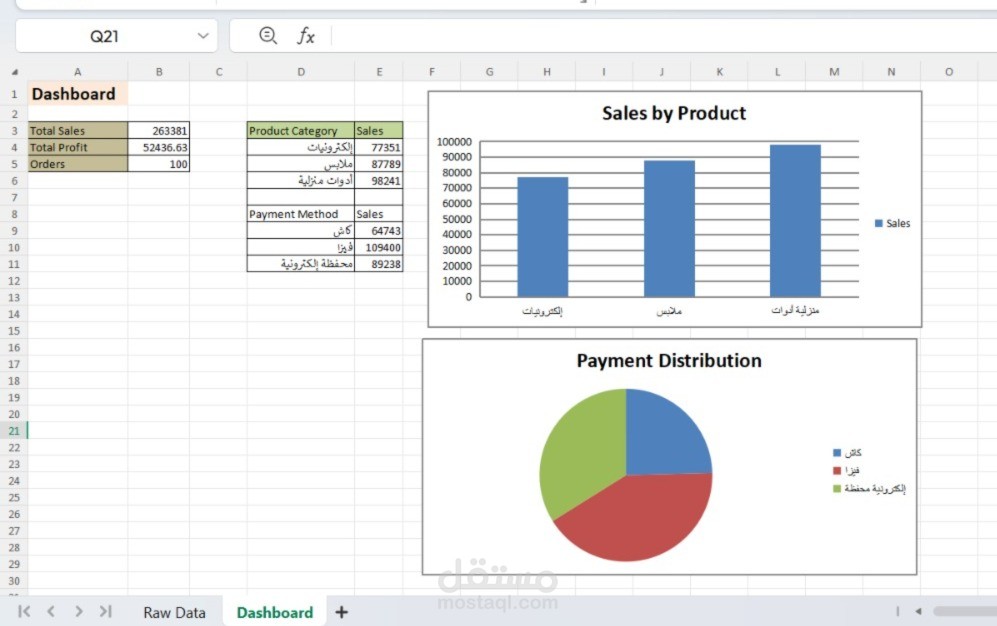Click the Name Box showing Q21
Screen dimensions: 997x626
(x=104, y=36)
